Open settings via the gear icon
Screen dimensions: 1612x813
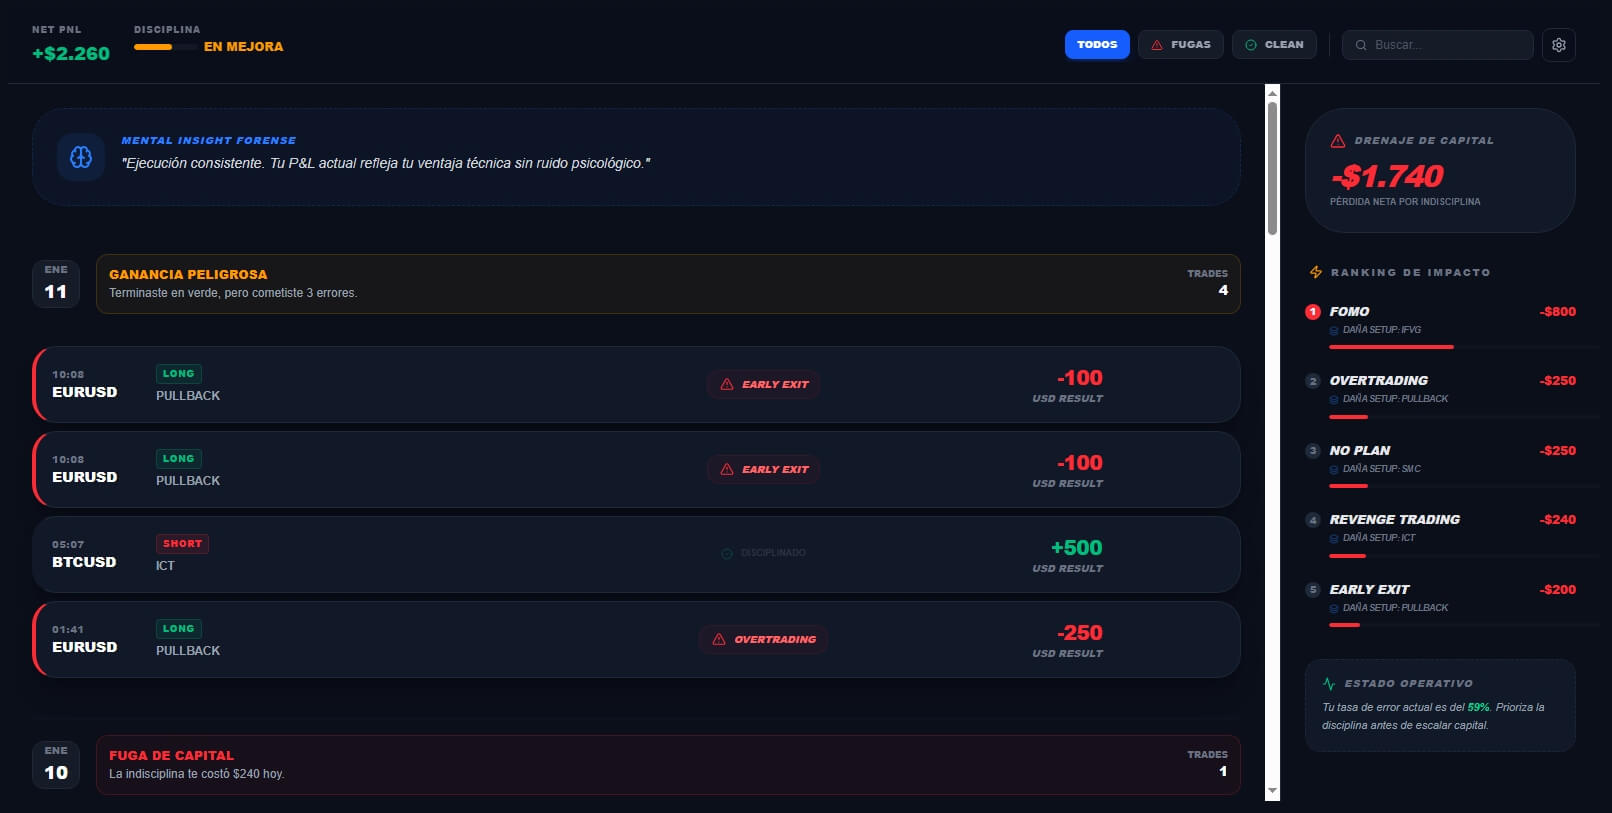[x=1558, y=45]
